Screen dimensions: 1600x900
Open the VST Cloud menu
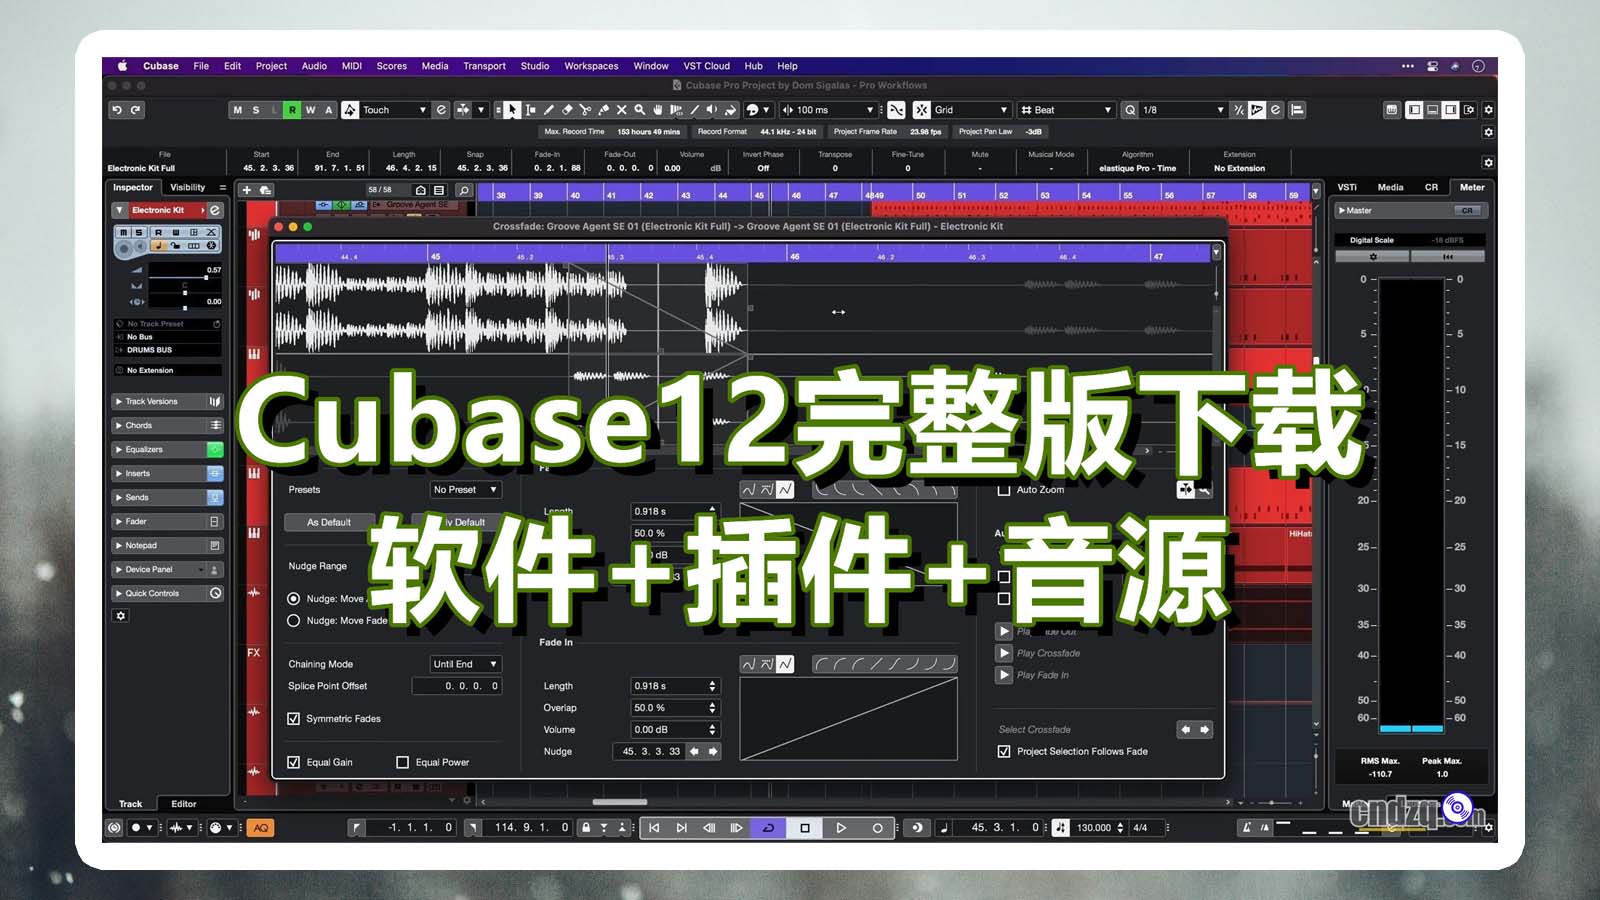pos(707,66)
